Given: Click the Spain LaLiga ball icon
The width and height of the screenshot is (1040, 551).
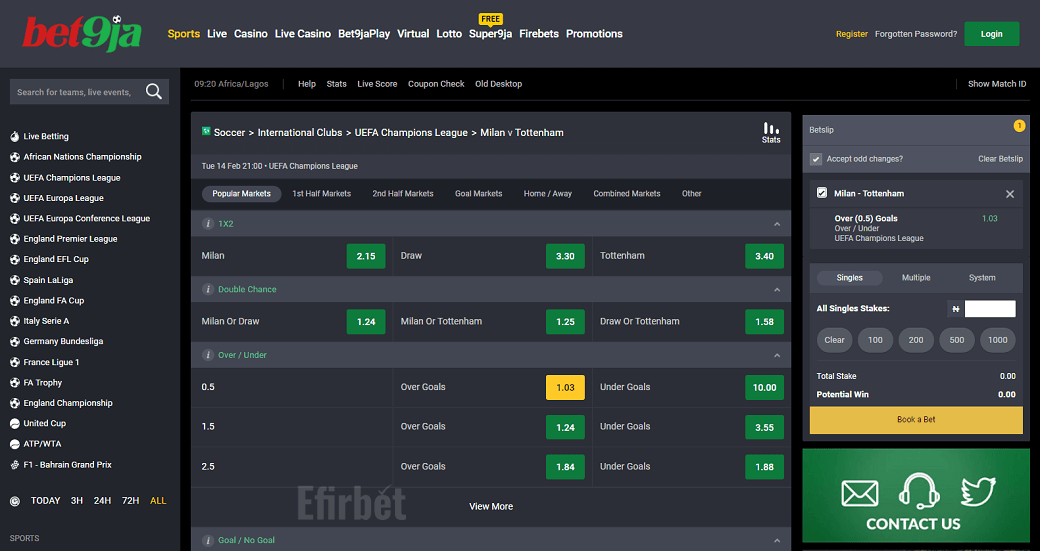Looking at the screenshot, I should click(x=15, y=280).
